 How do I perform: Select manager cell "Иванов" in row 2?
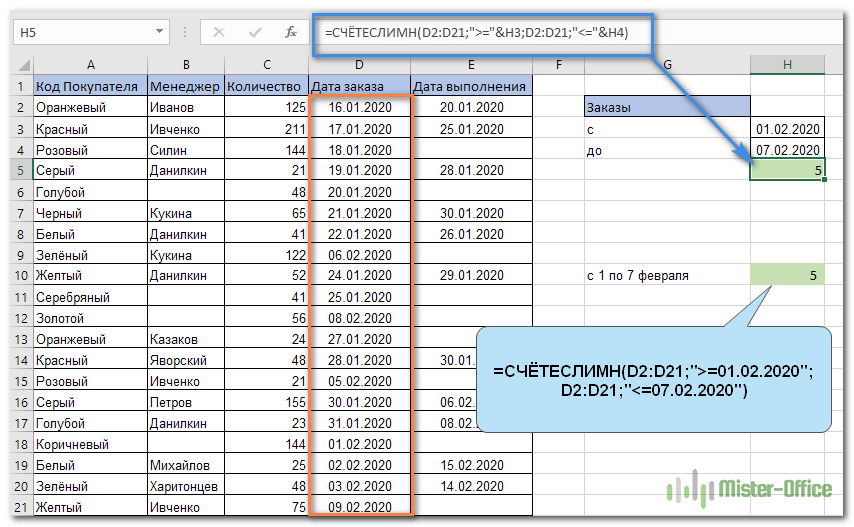click(x=185, y=107)
